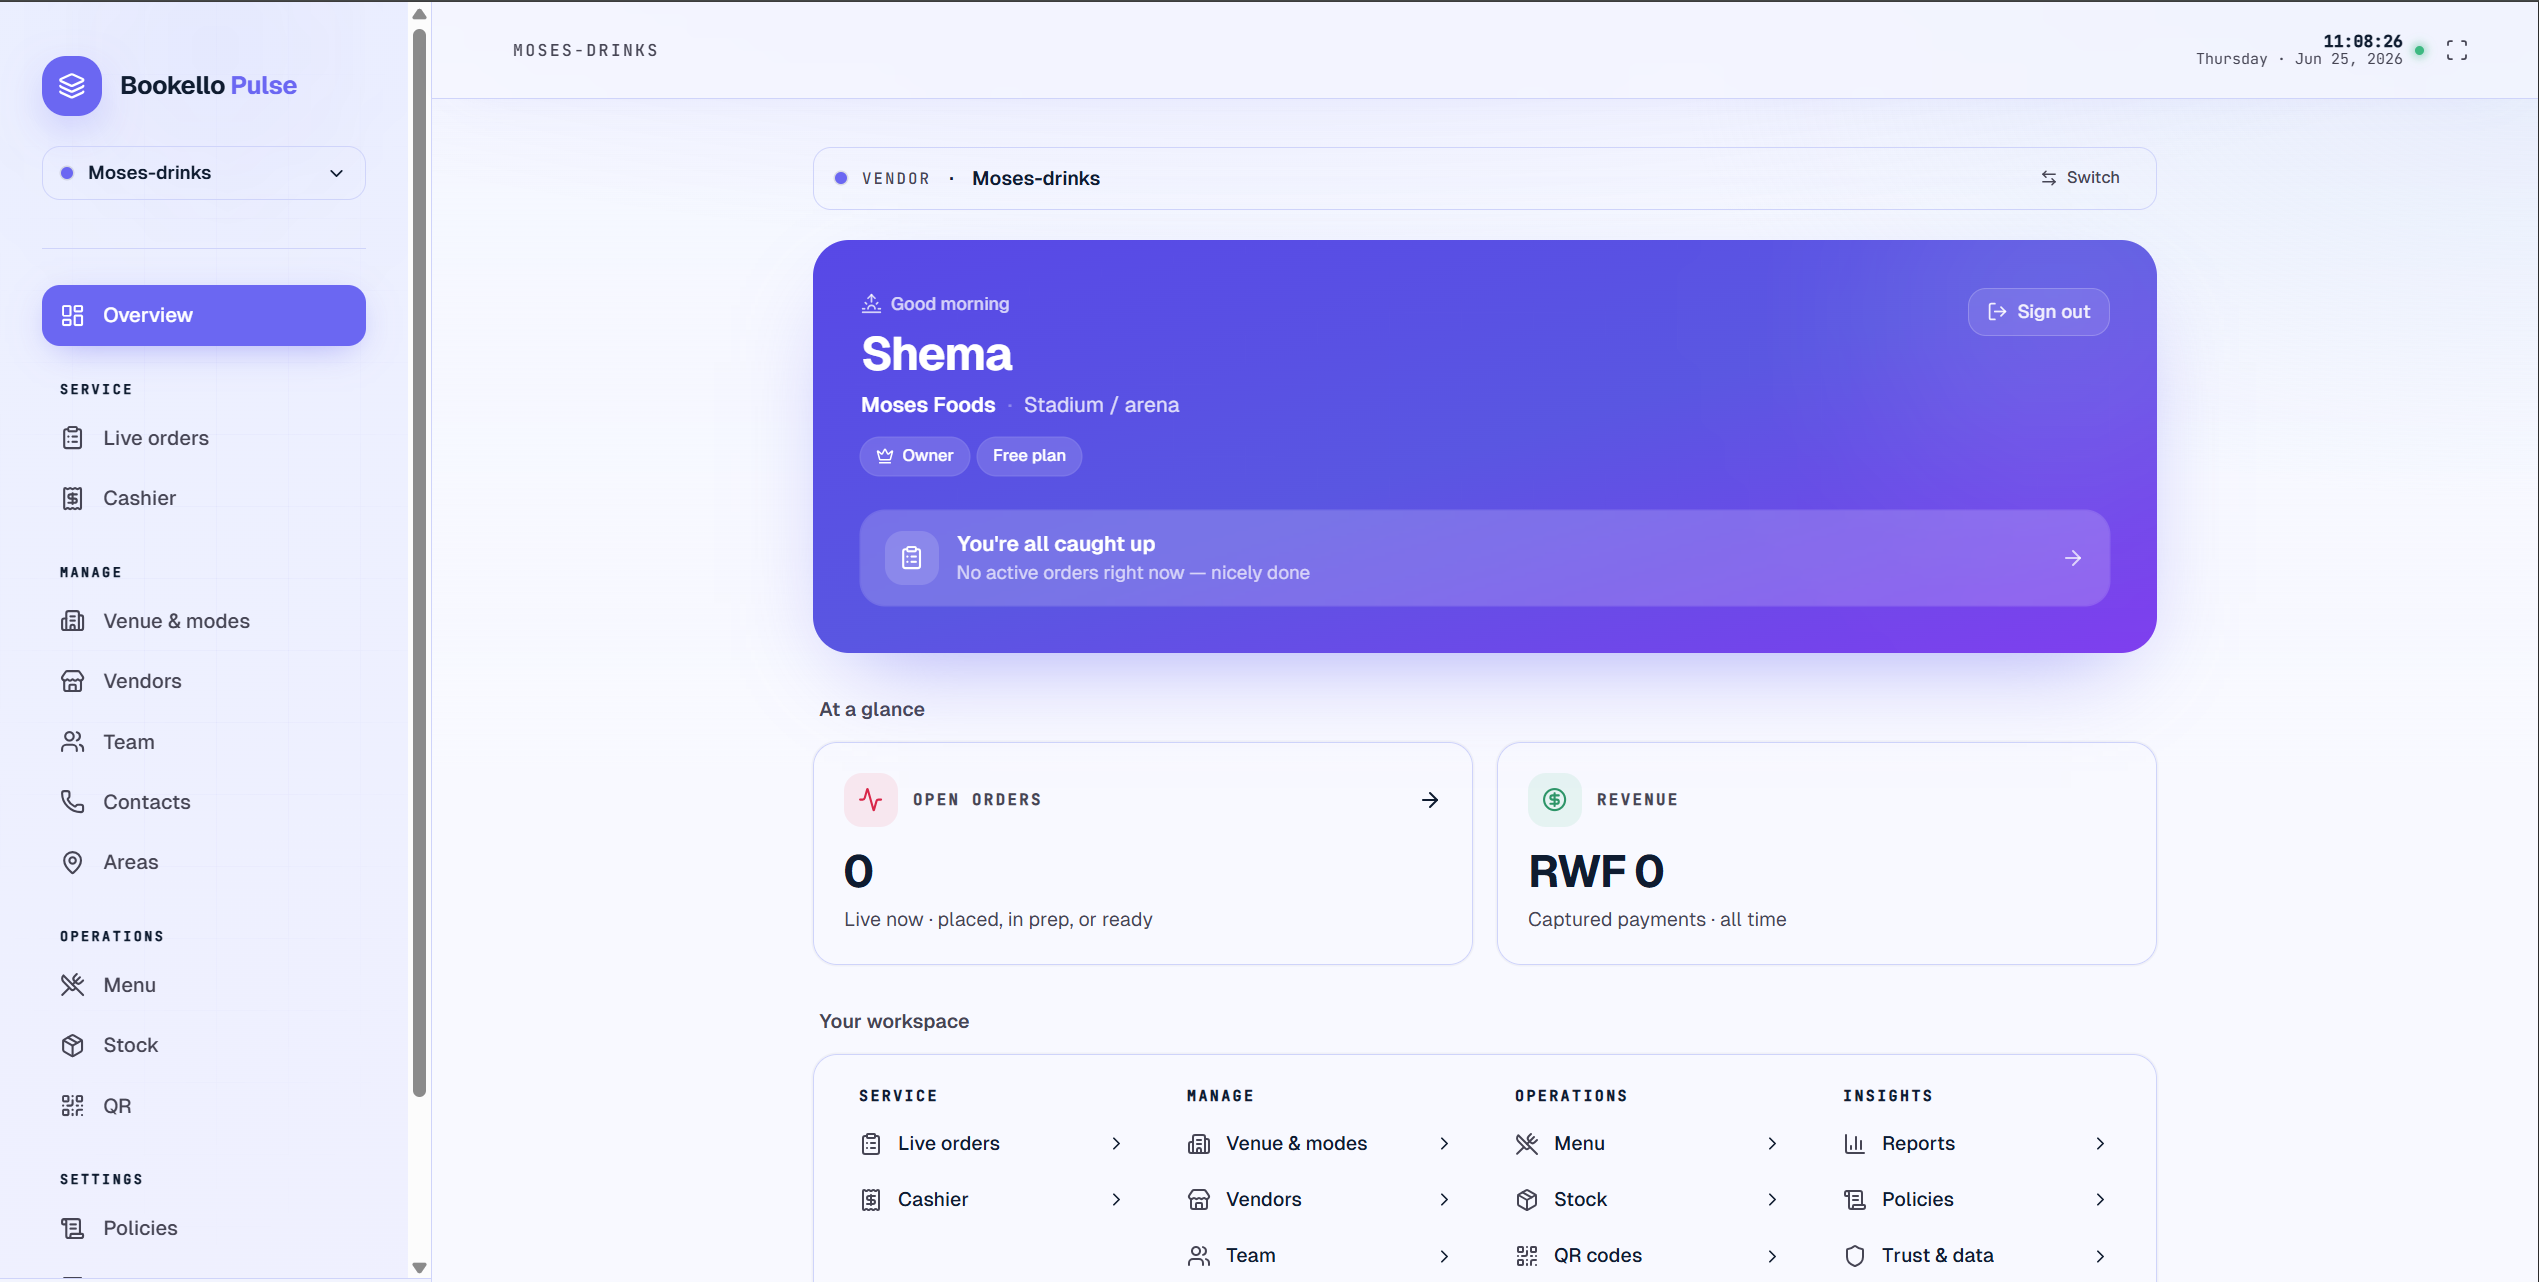Click the Moses Foods venue name
The height and width of the screenshot is (1282, 2539).
(x=928, y=405)
